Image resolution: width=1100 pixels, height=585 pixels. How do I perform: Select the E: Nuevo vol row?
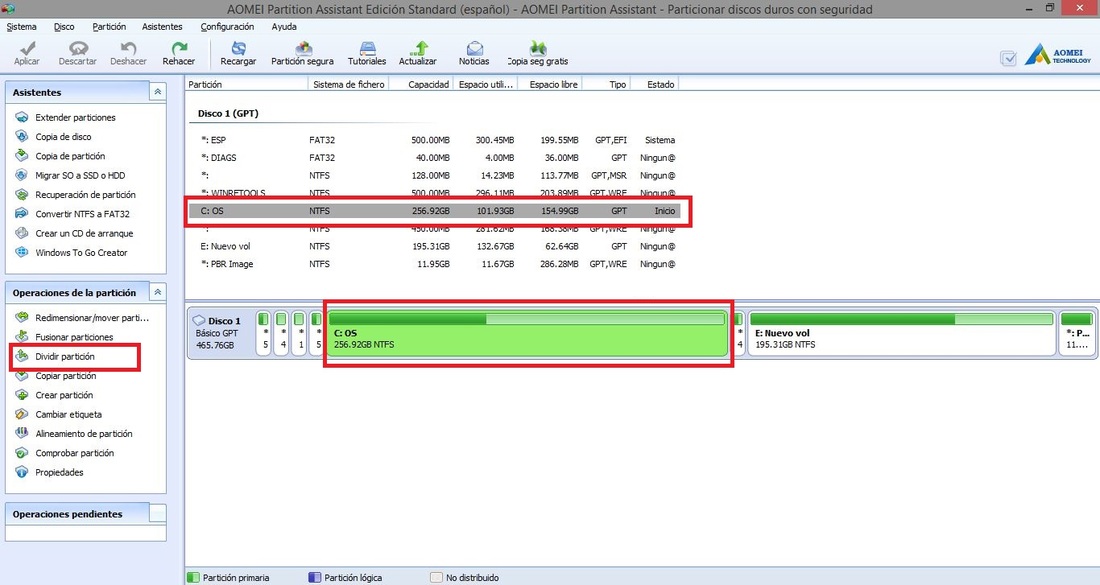click(434, 246)
